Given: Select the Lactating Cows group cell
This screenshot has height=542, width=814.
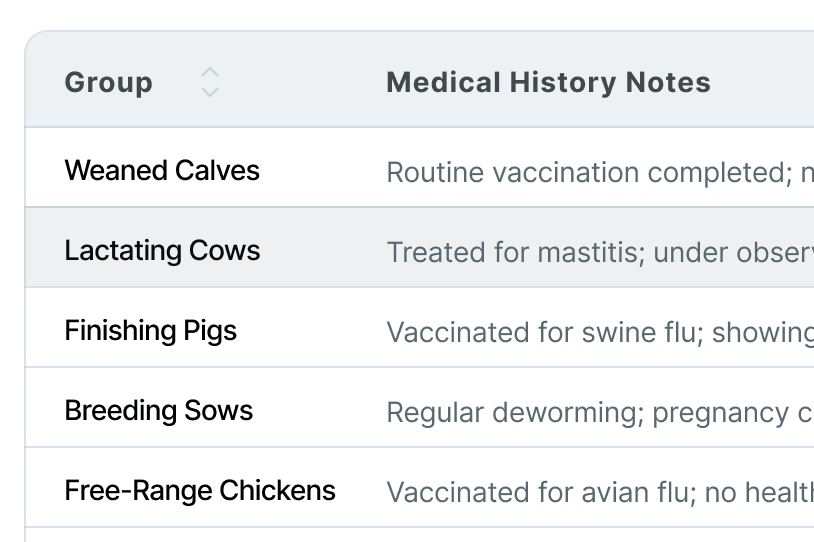Looking at the screenshot, I should click(x=162, y=250).
